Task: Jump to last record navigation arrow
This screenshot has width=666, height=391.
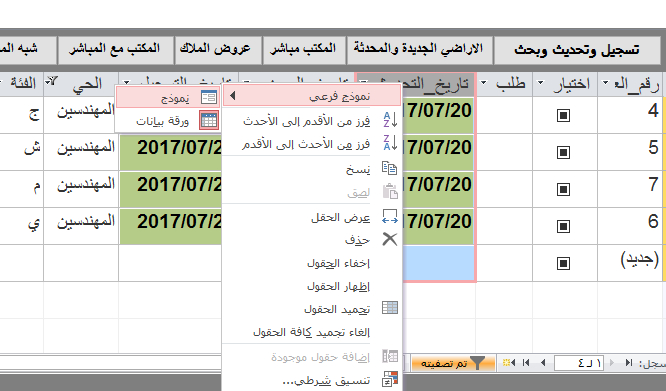Action: [x=526, y=363]
